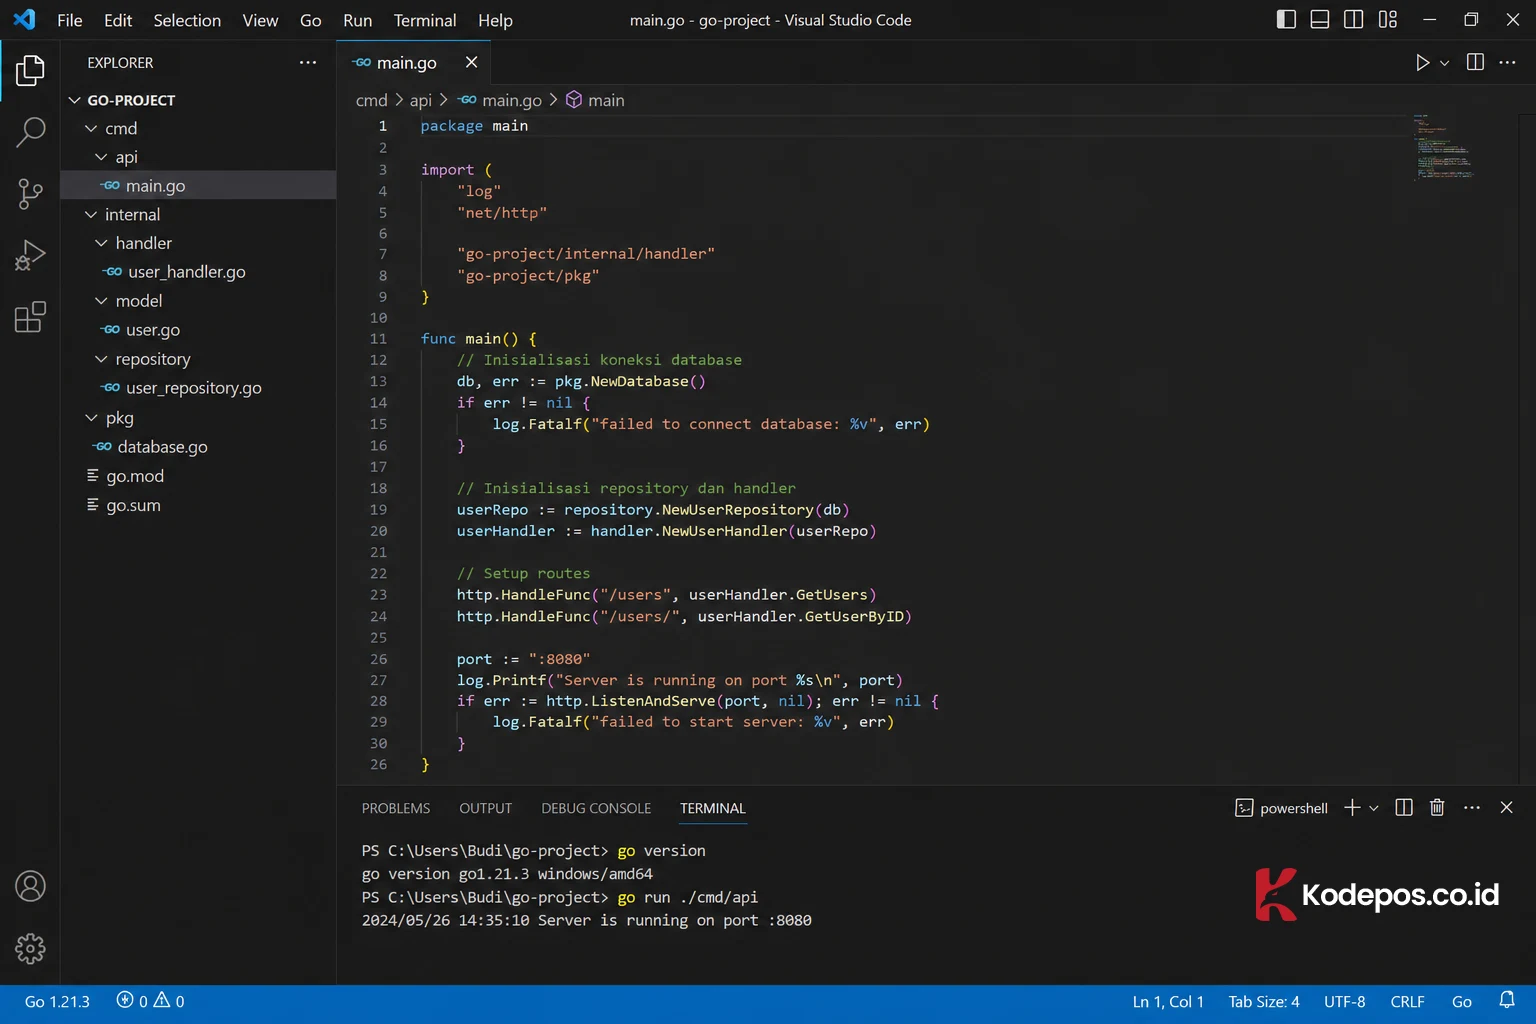
Task: Click errors and warnings count in status bar
Action: pos(150,1001)
